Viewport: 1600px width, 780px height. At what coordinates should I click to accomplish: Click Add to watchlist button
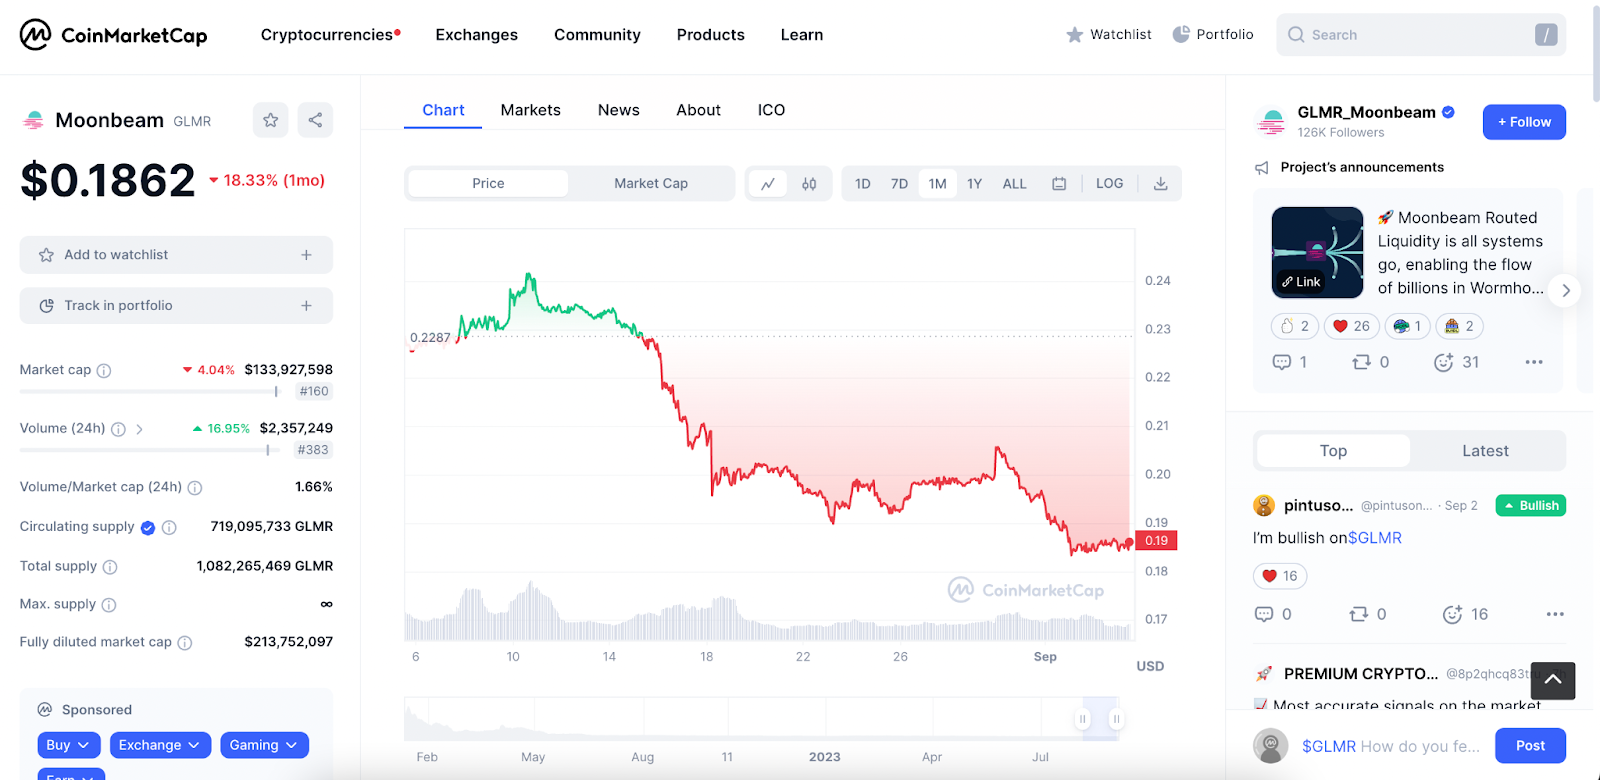pyautogui.click(x=176, y=255)
